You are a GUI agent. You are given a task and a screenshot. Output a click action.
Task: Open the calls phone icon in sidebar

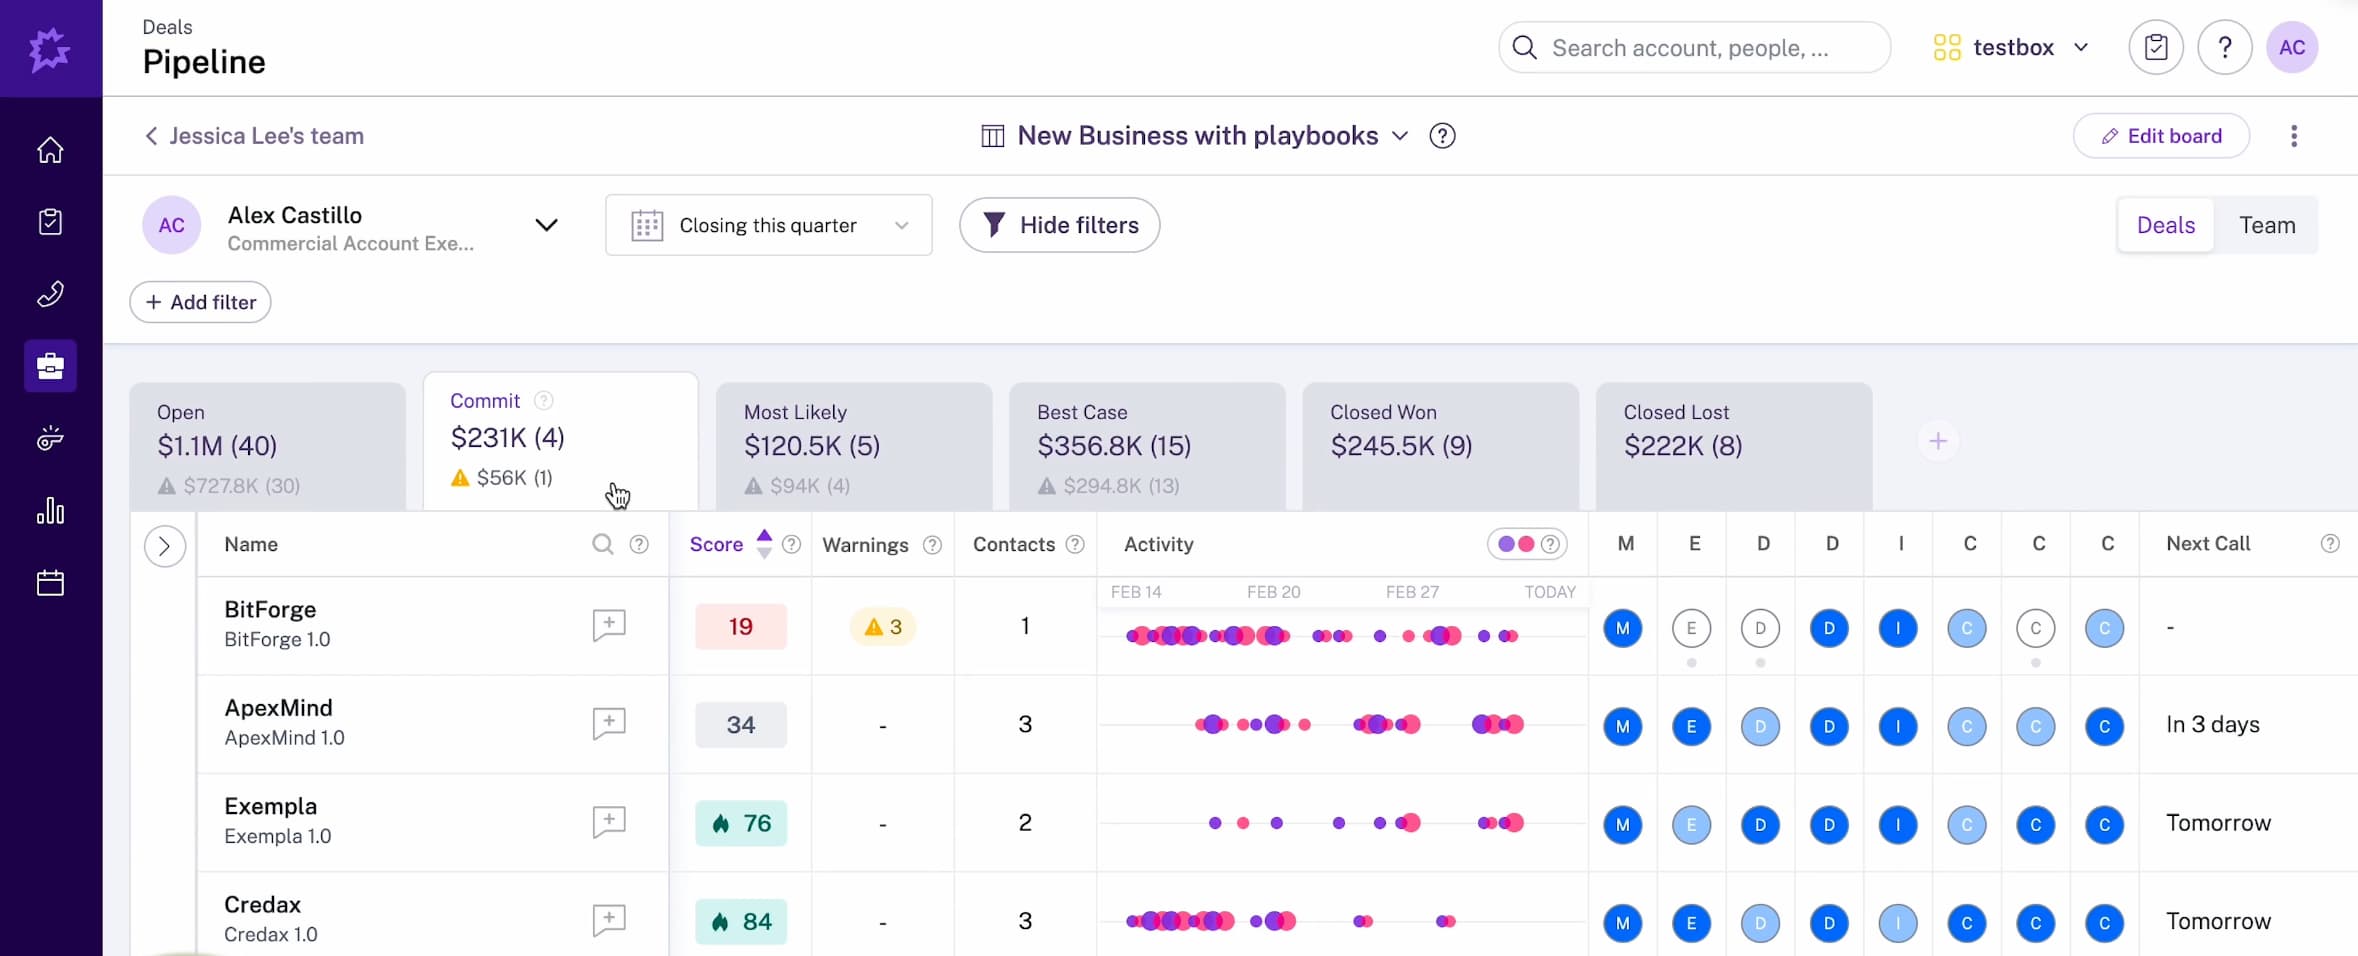pyautogui.click(x=50, y=294)
